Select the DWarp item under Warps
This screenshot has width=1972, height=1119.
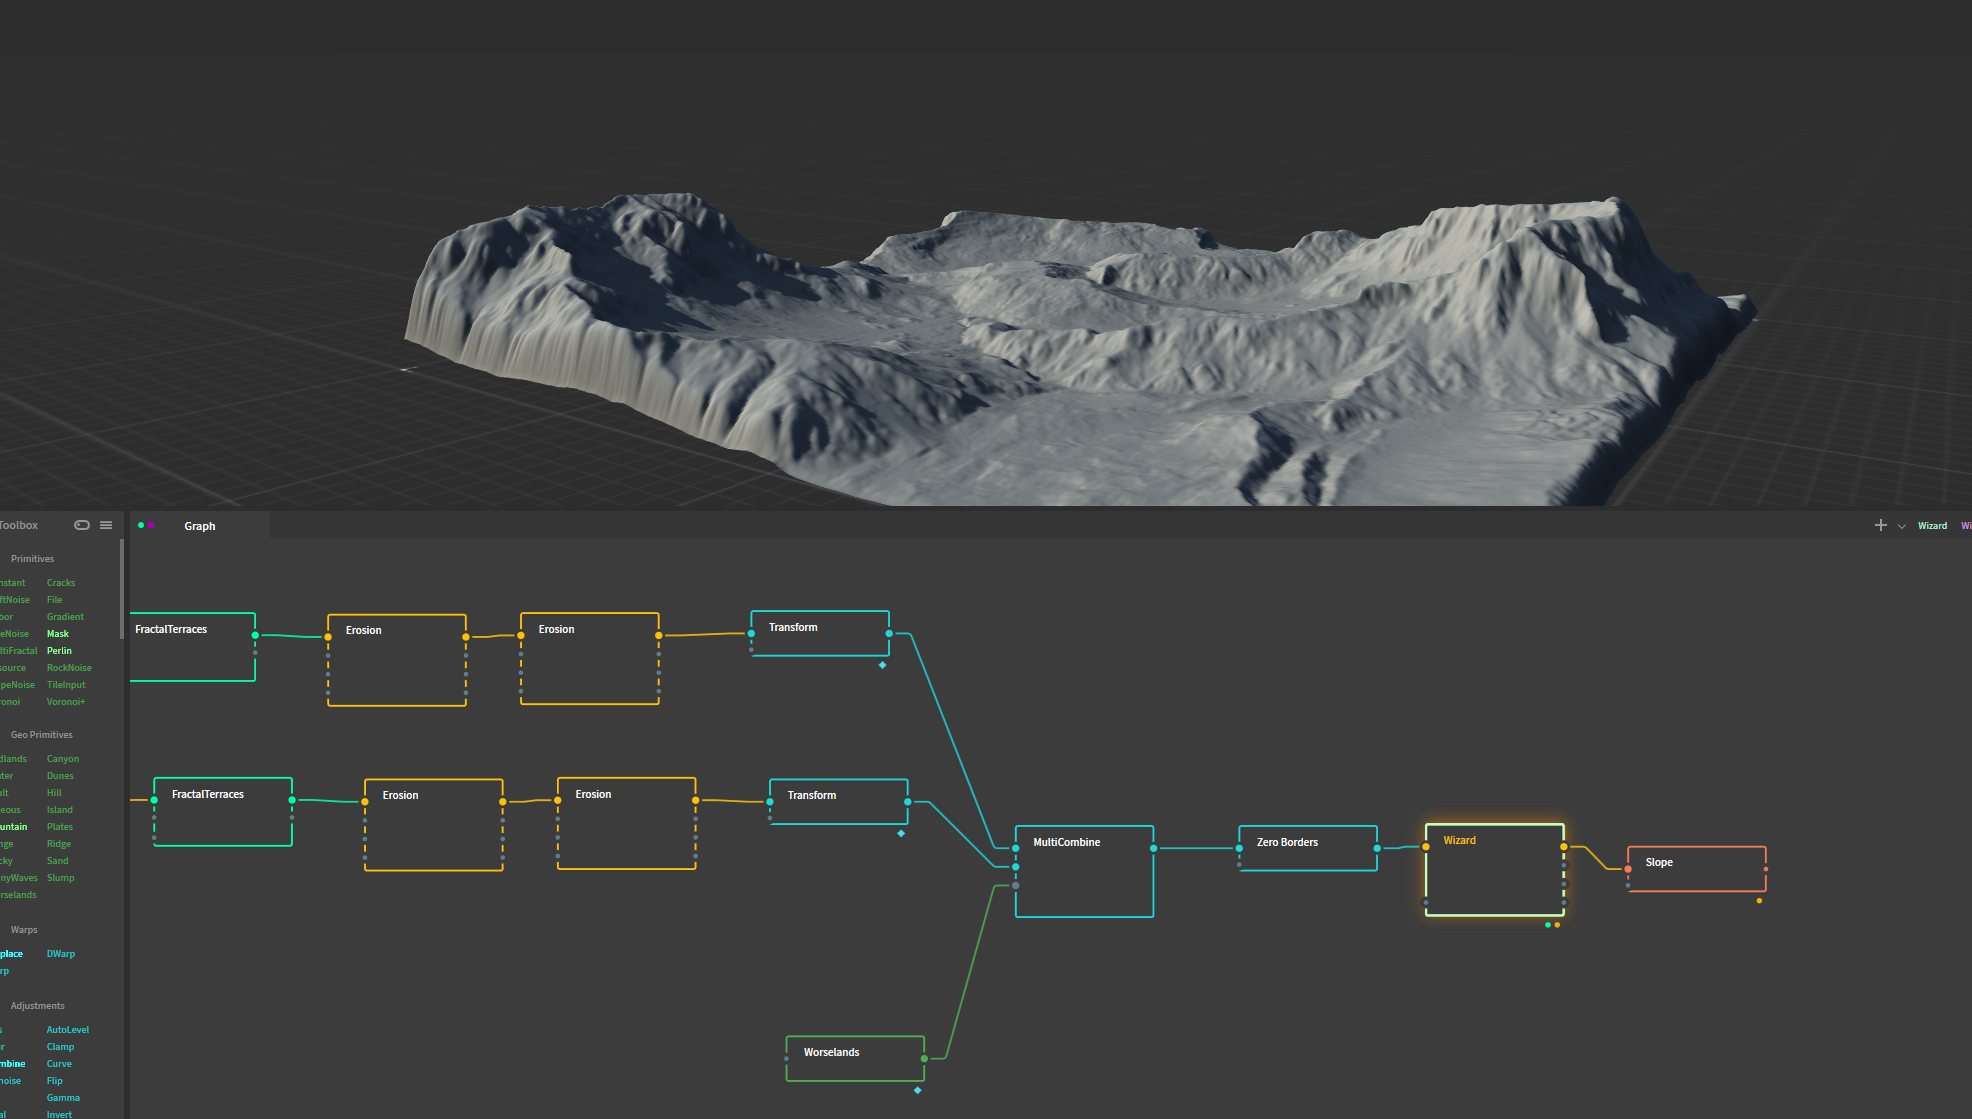click(61, 954)
